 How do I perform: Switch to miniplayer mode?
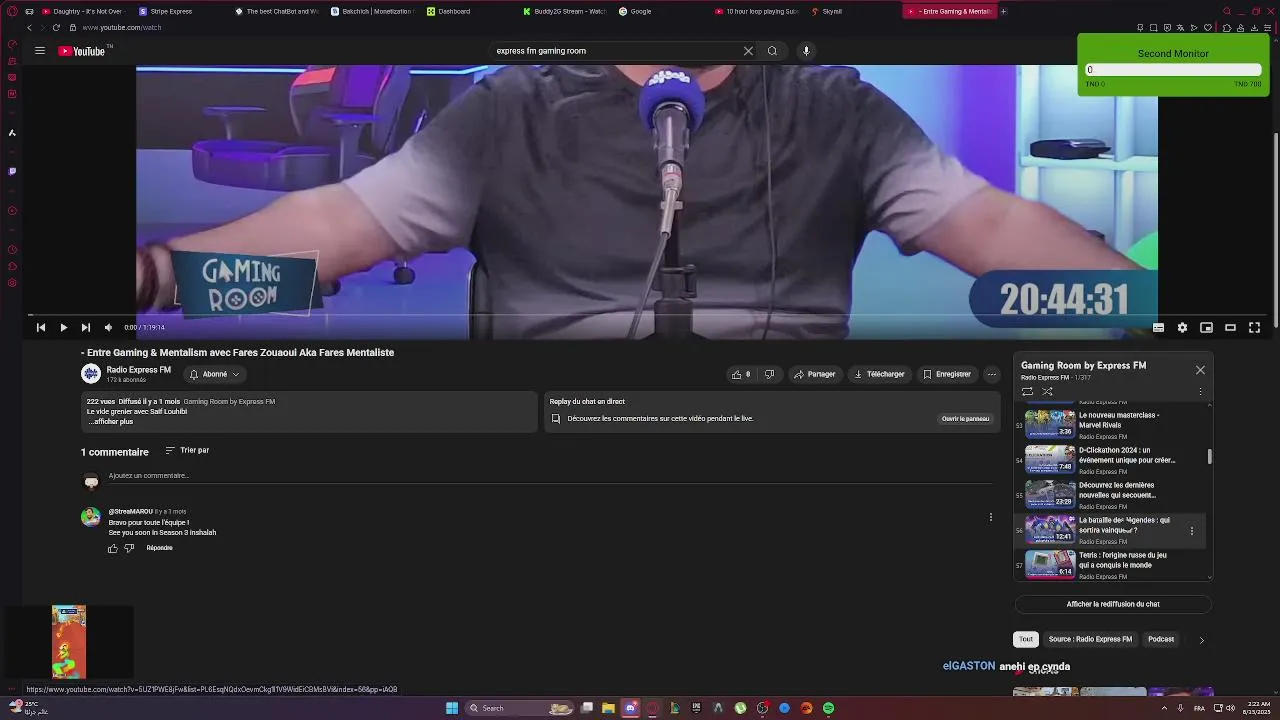[x=1206, y=327]
